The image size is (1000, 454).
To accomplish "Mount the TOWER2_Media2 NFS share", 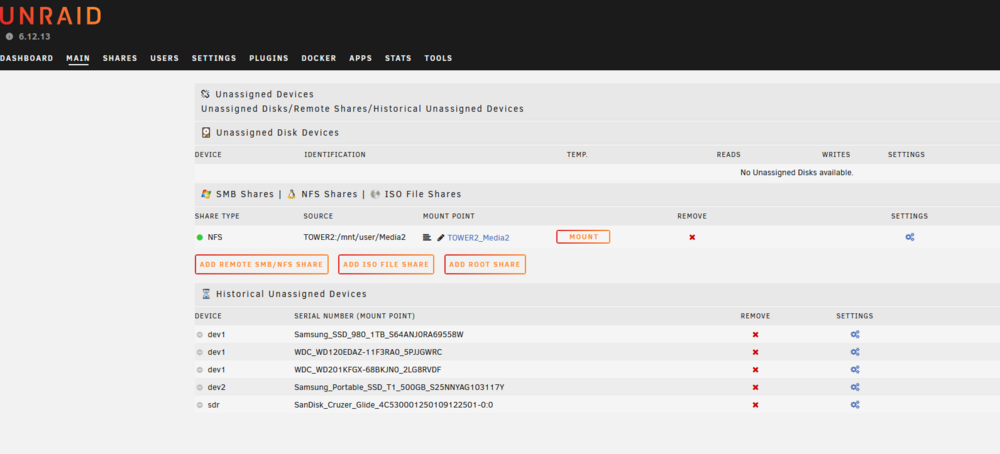I will pyautogui.click(x=584, y=237).
